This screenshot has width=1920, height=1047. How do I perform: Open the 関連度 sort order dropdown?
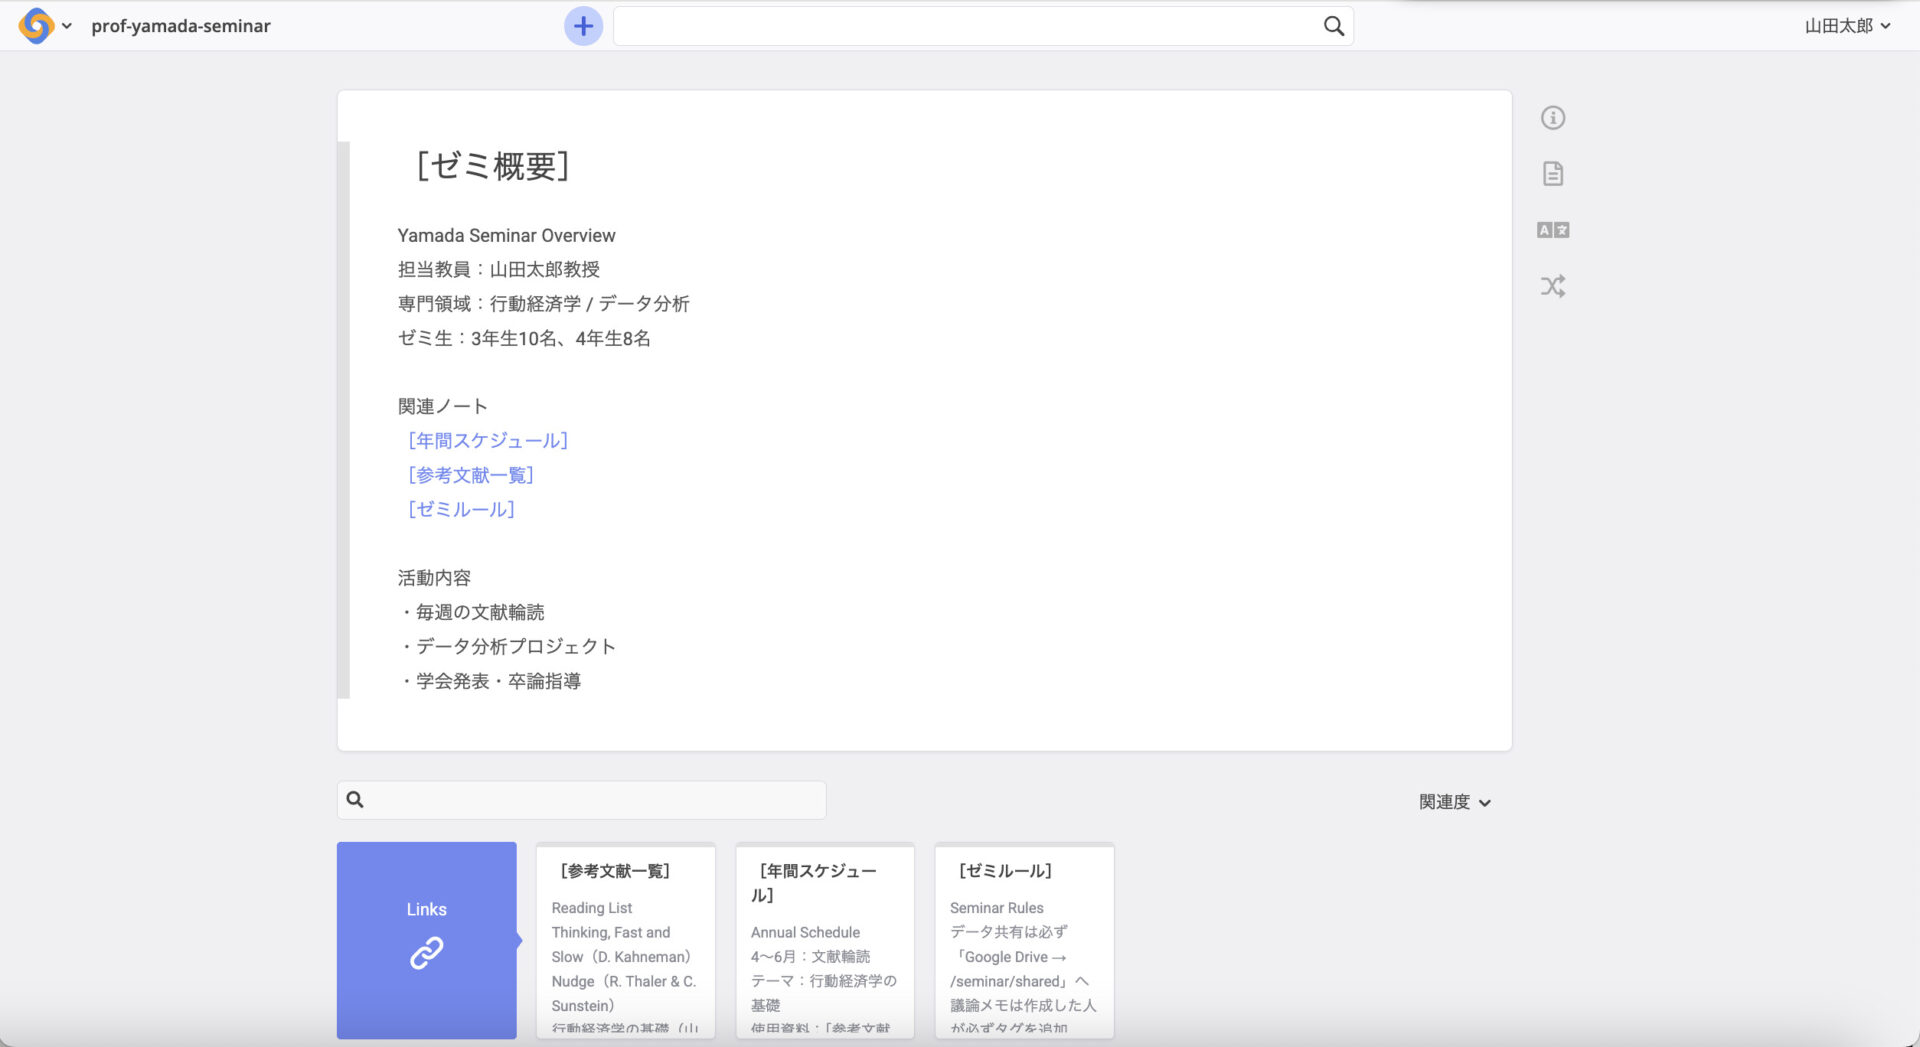pos(1453,801)
